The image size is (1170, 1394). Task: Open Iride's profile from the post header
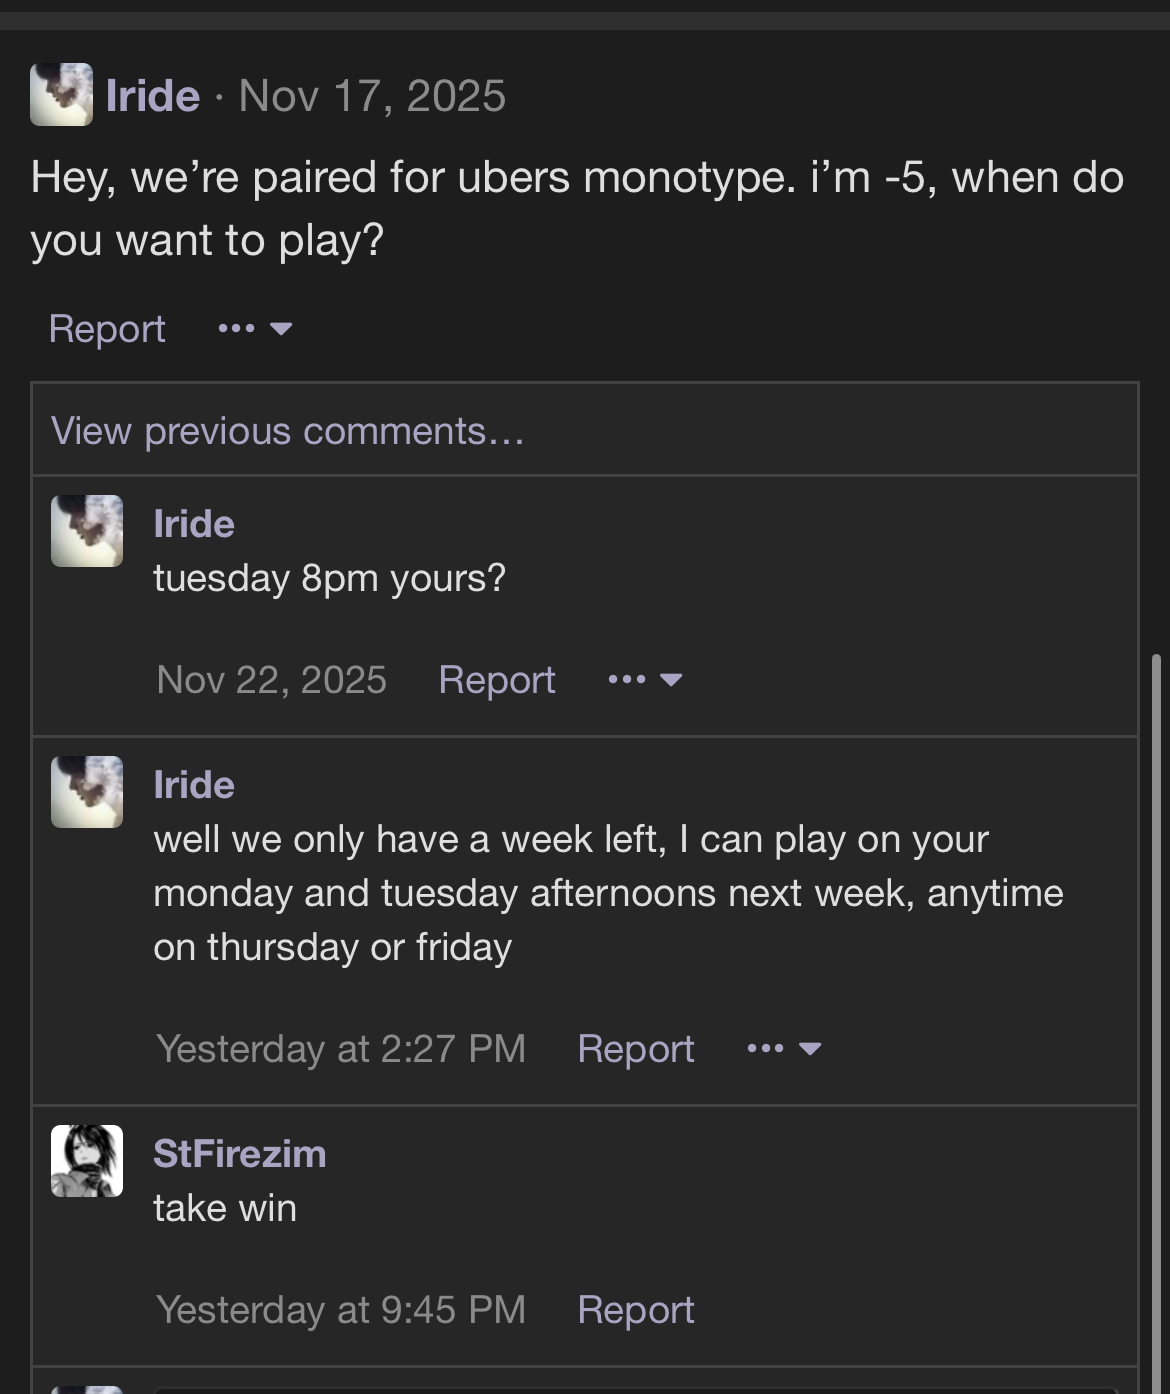click(x=153, y=96)
